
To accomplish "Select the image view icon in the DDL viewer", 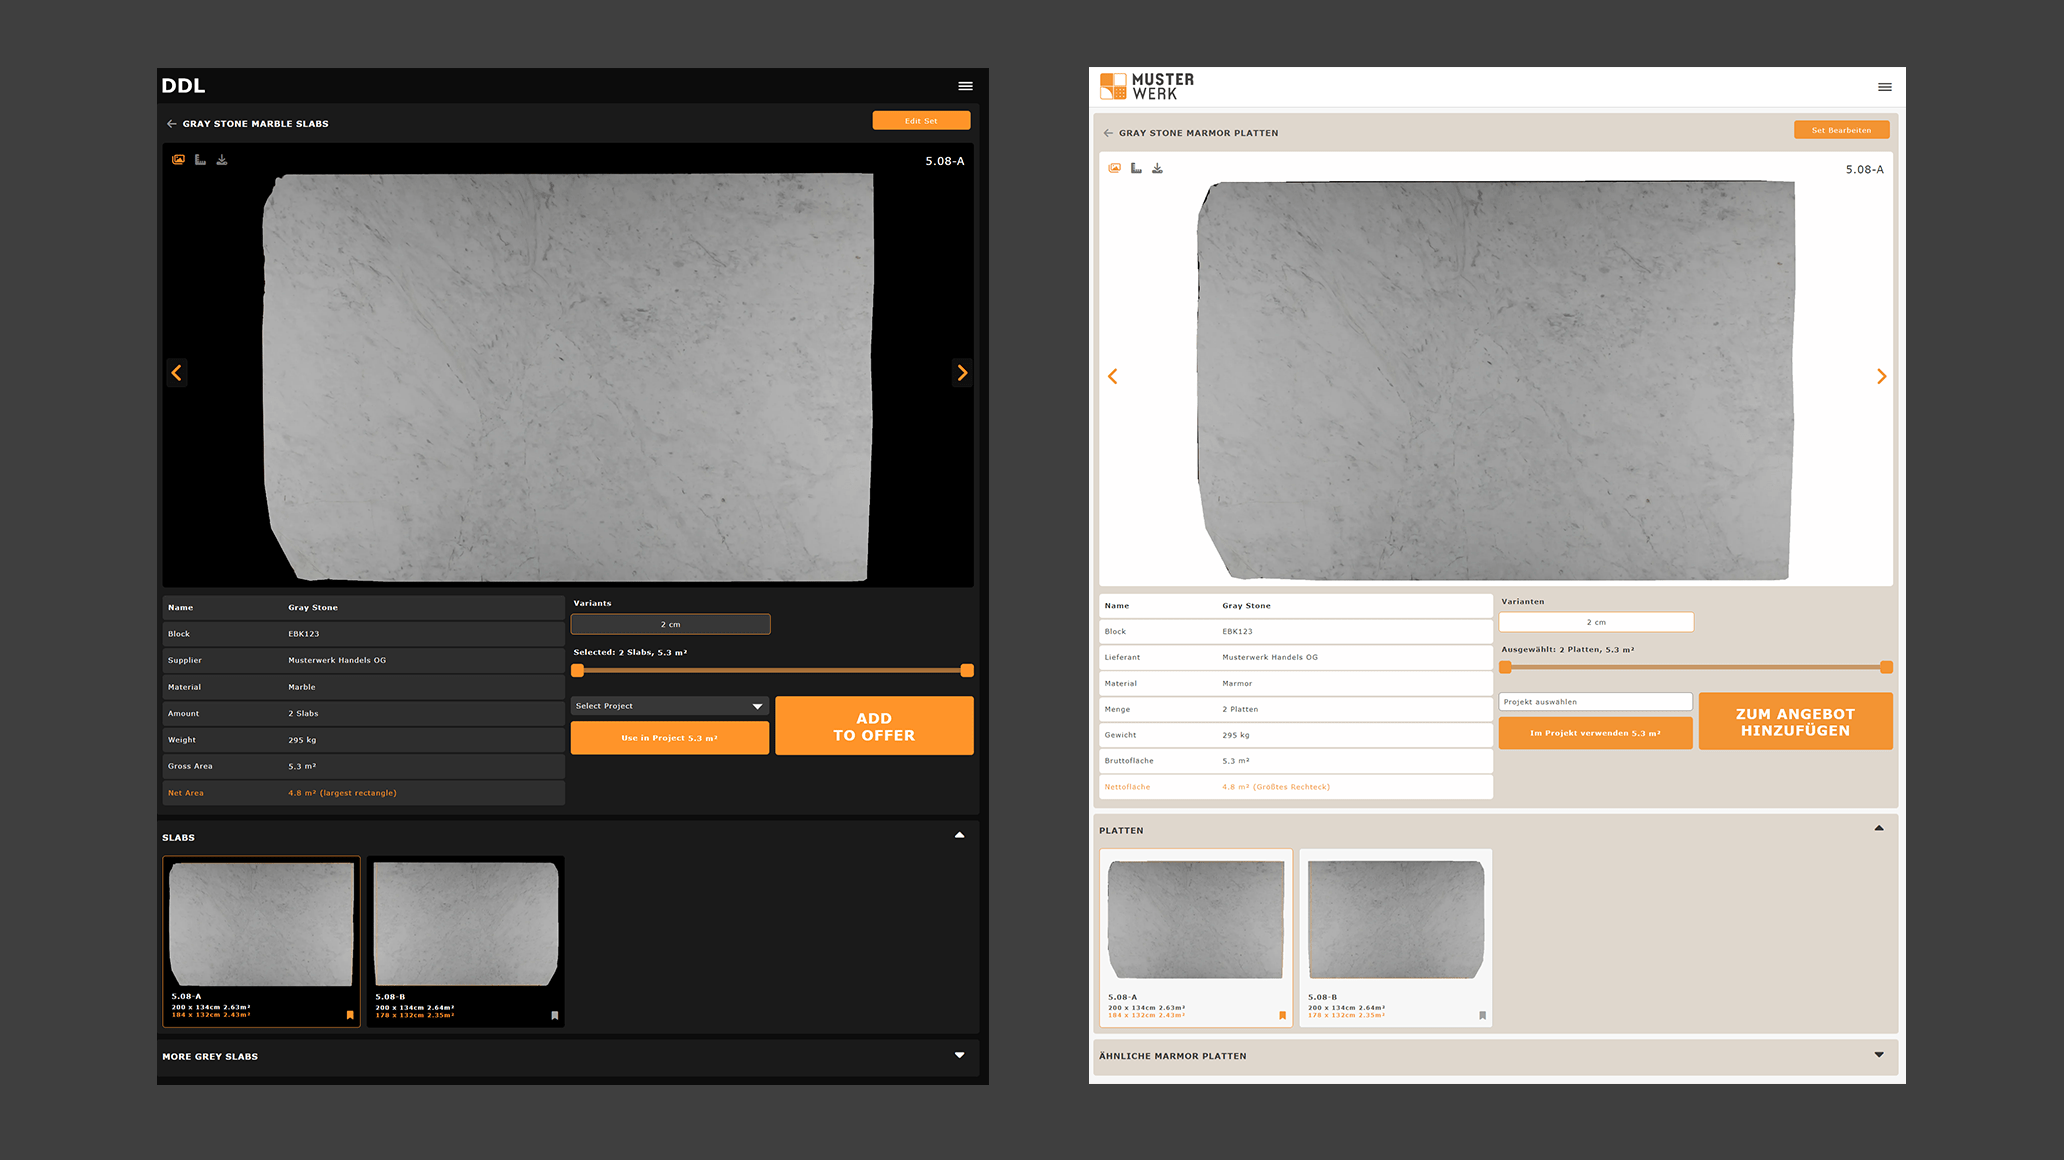I will (x=178, y=159).
